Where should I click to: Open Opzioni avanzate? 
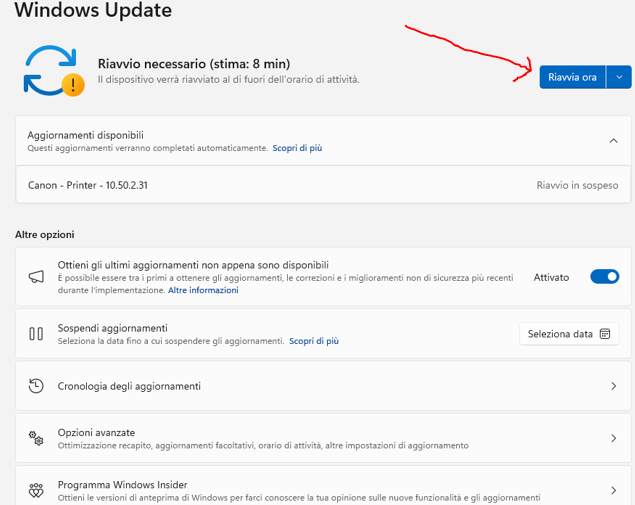(x=323, y=438)
